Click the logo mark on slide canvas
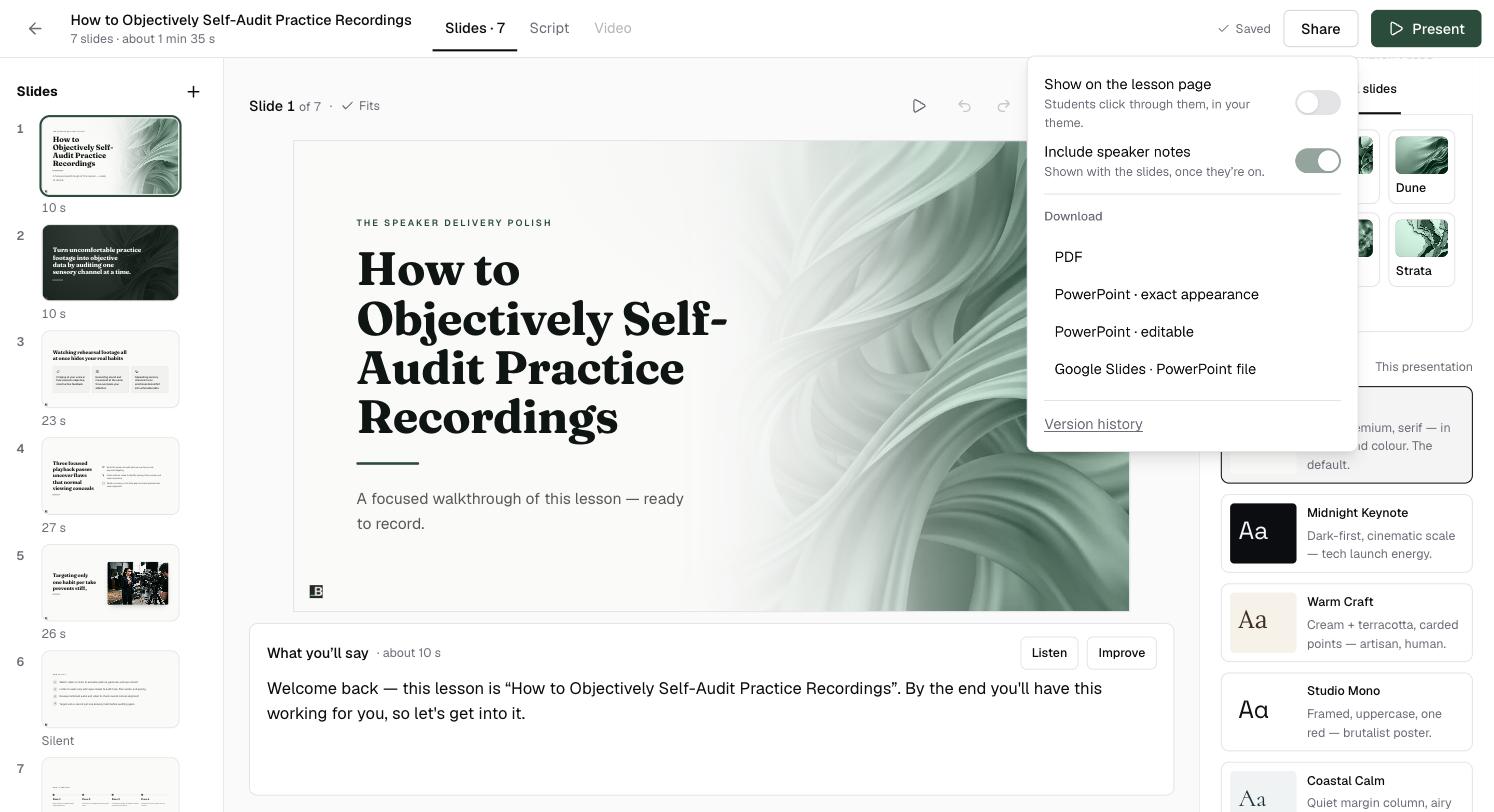Viewport: 1494px width, 812px height. [316, 592]
